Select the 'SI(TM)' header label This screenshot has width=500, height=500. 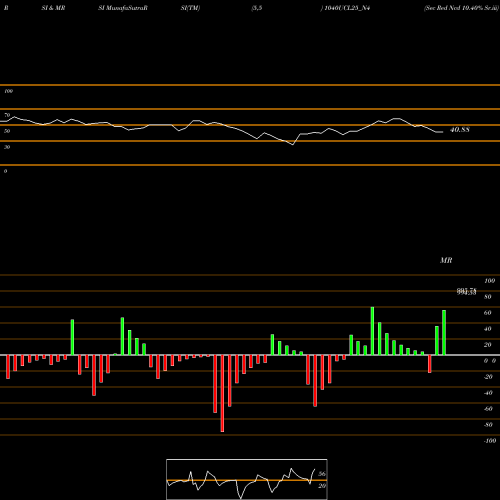[x=190, y=8]
